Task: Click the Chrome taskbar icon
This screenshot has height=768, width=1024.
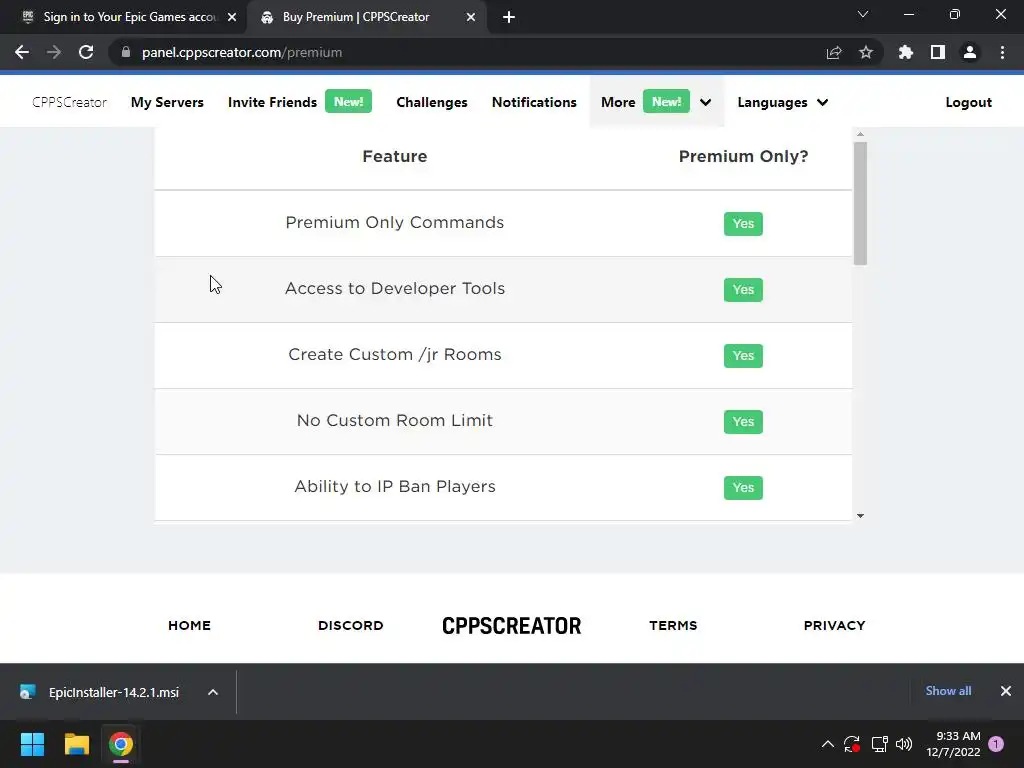Action: pyautogui.click(x=121, y=744)
